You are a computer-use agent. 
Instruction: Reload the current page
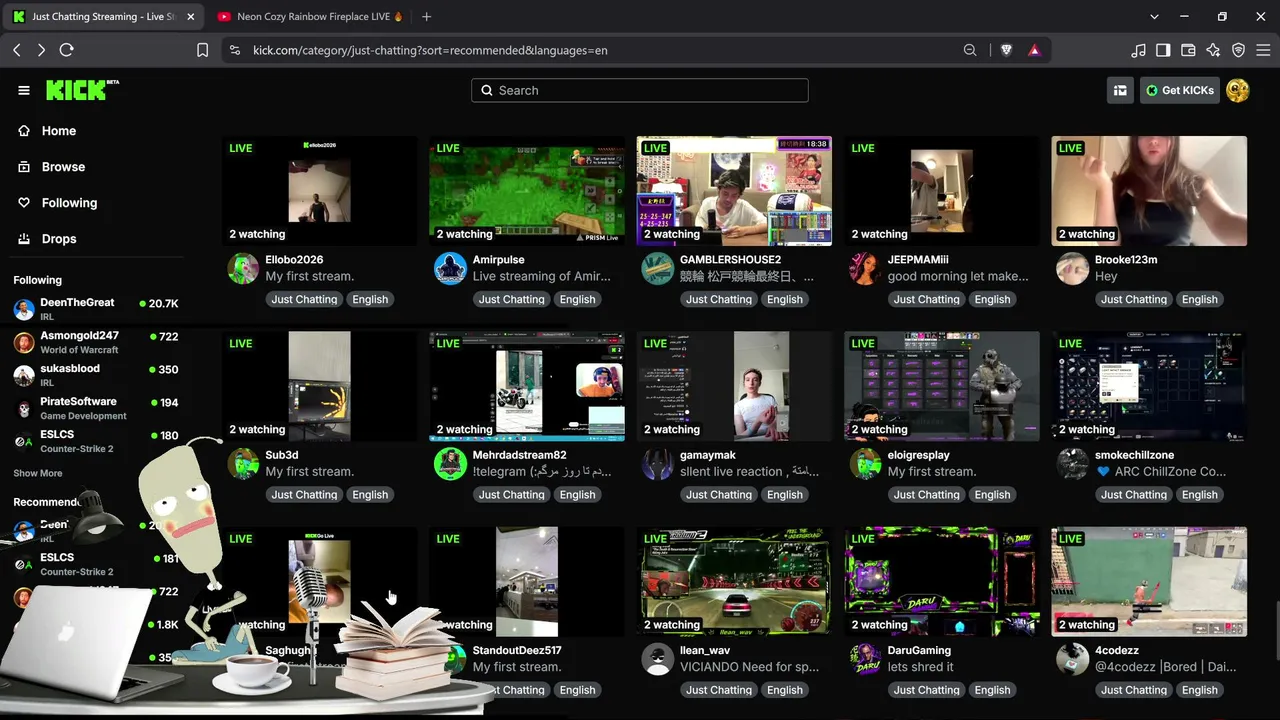pyautogui.click(x=66, y=50)
